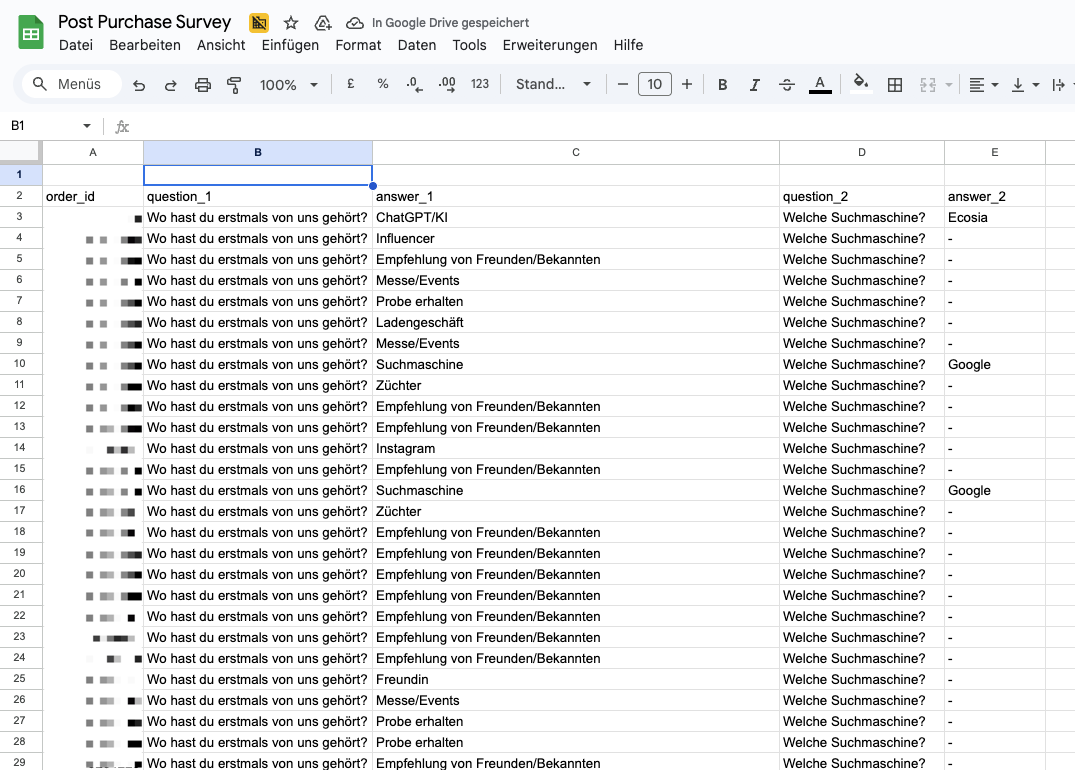Increase font size with plus button

click(687, 85)
